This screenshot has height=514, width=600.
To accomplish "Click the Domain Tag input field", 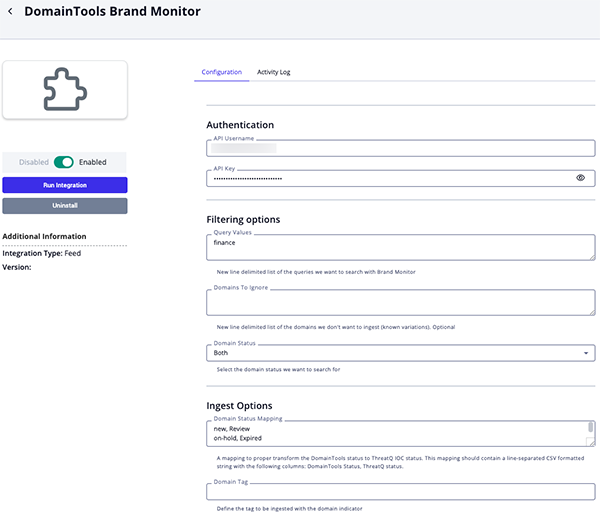I will coord(401,492).
